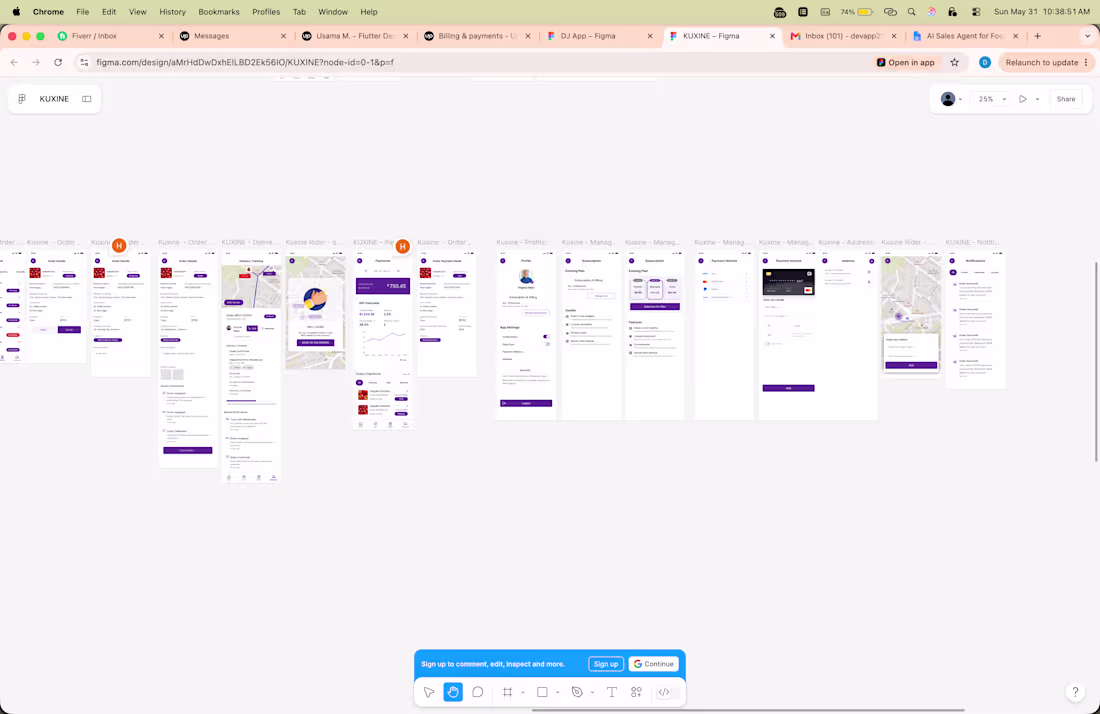Select the Comment bubble tool
1100x714 pixels.
[478, 692]
